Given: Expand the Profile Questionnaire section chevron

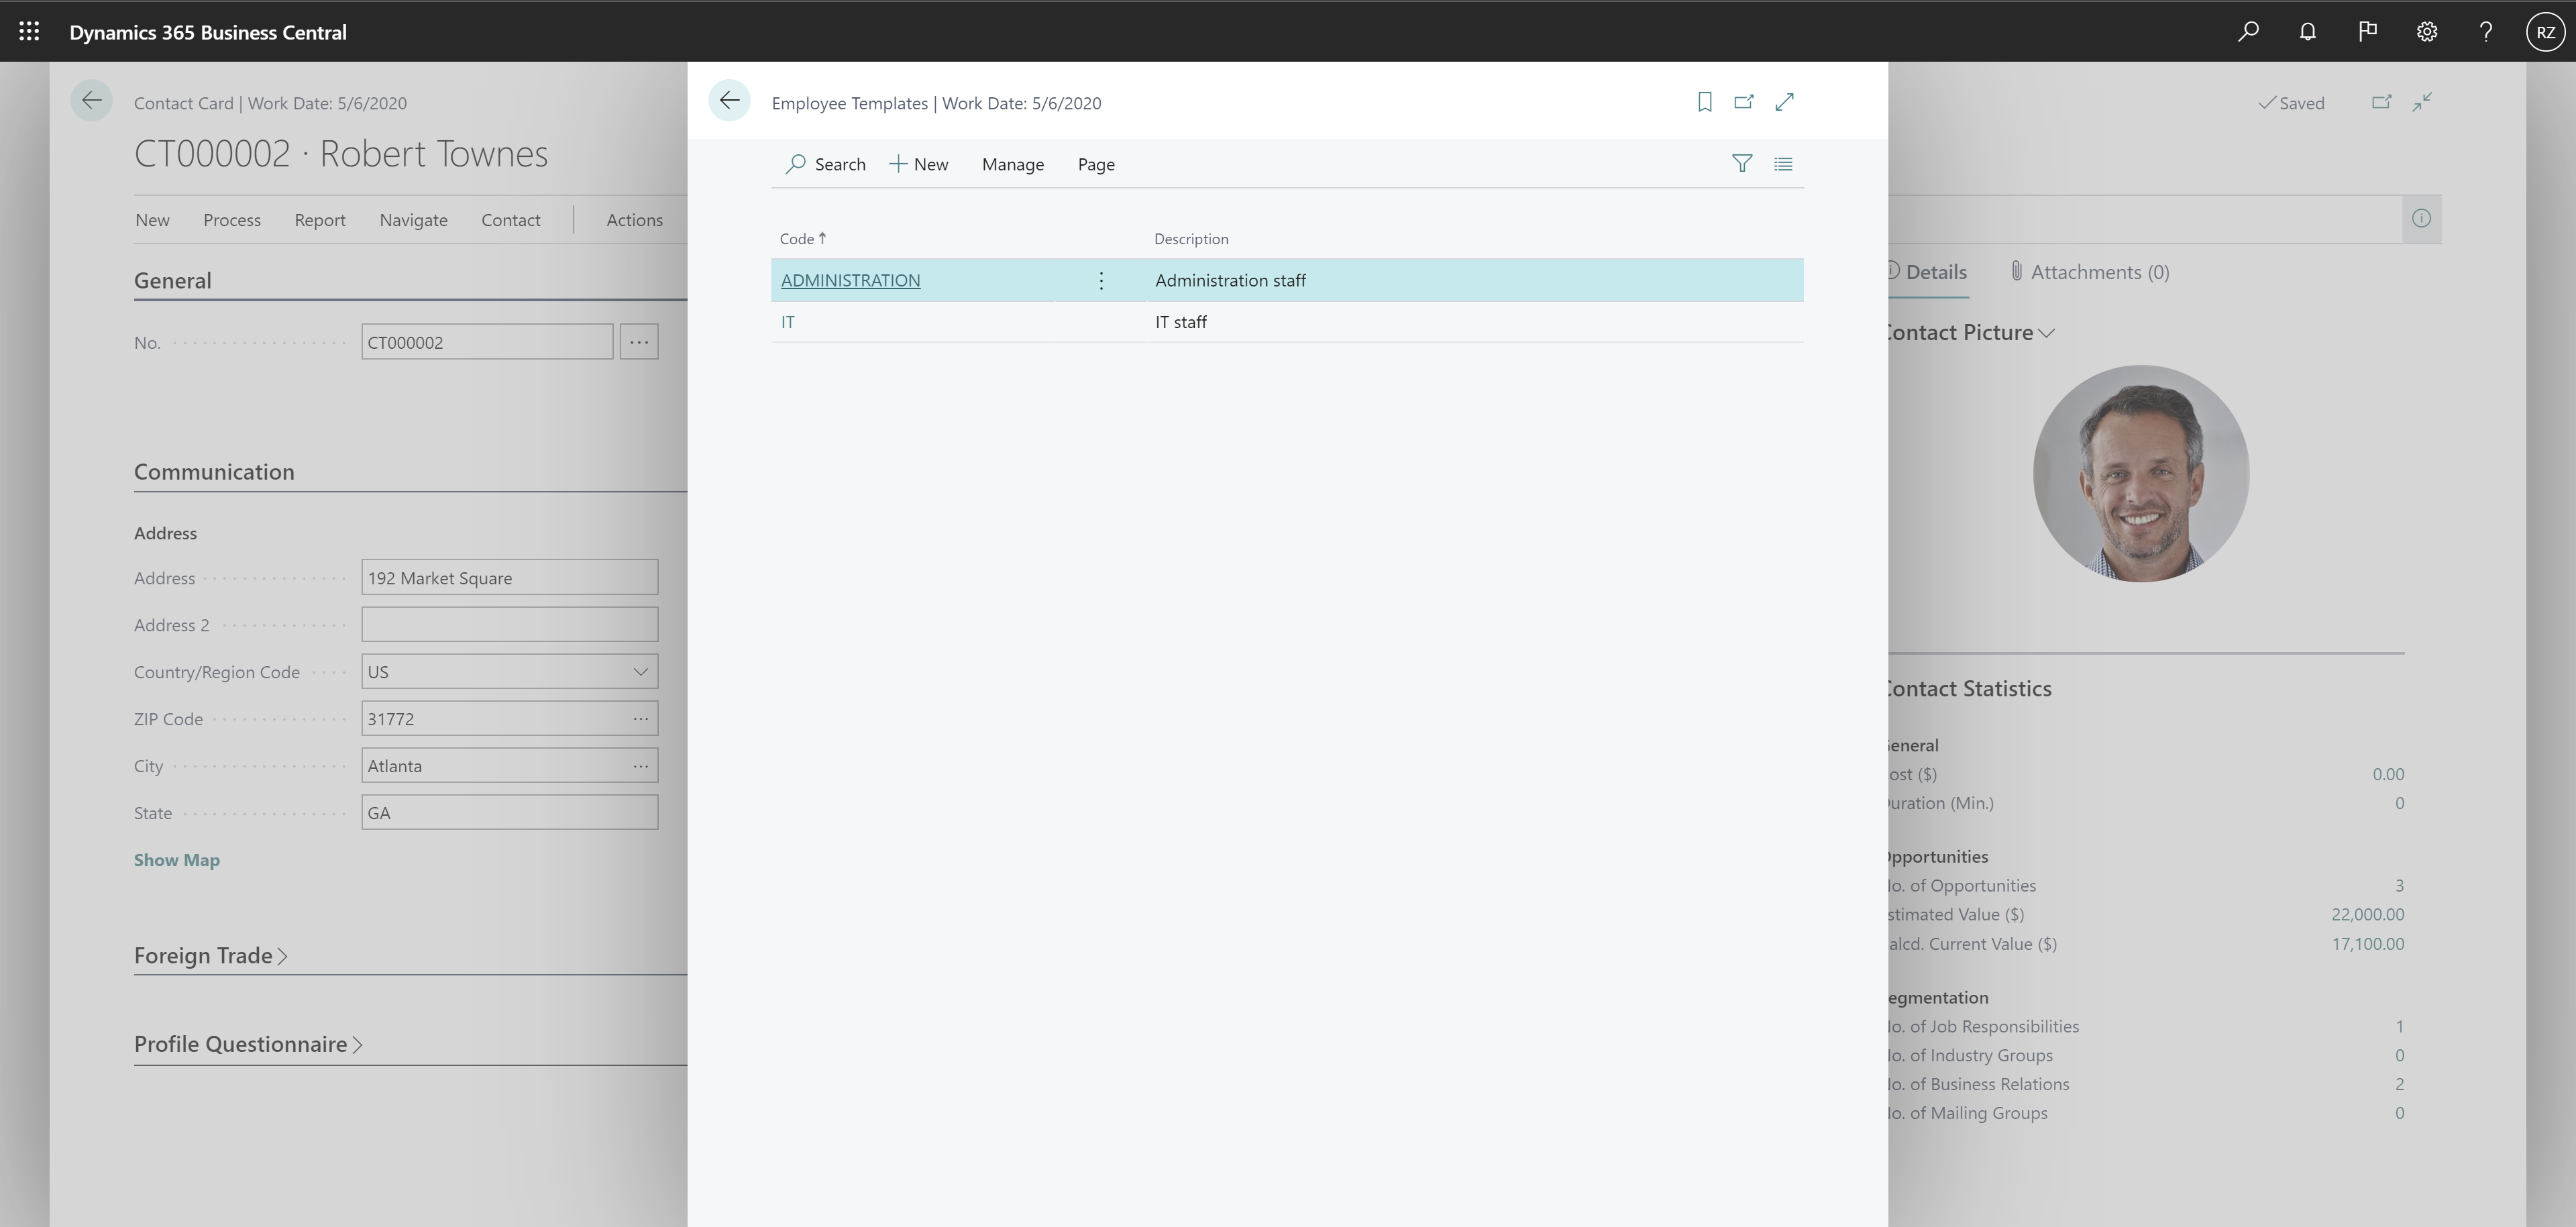Looking at the screenshot, I should pos(360,1041).
